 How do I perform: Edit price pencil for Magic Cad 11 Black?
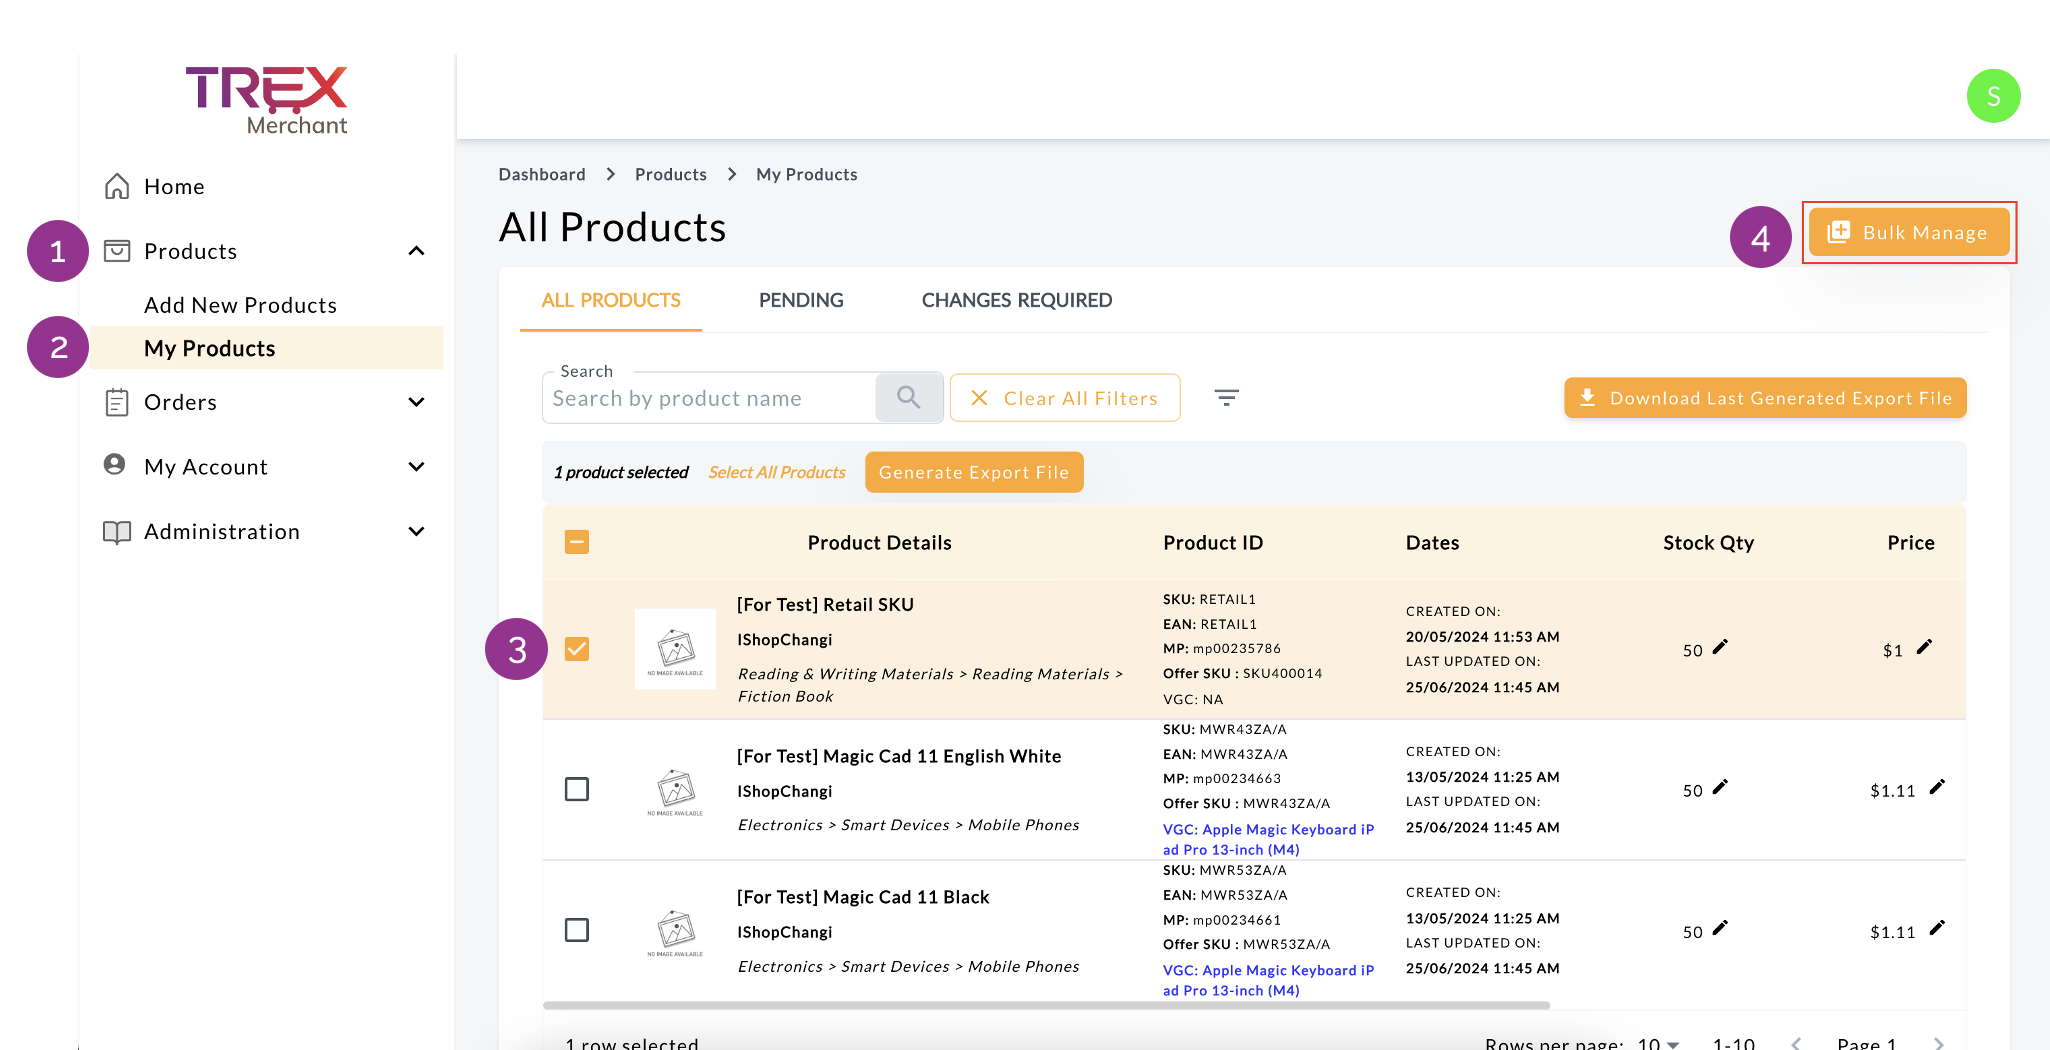point(1937,929)
